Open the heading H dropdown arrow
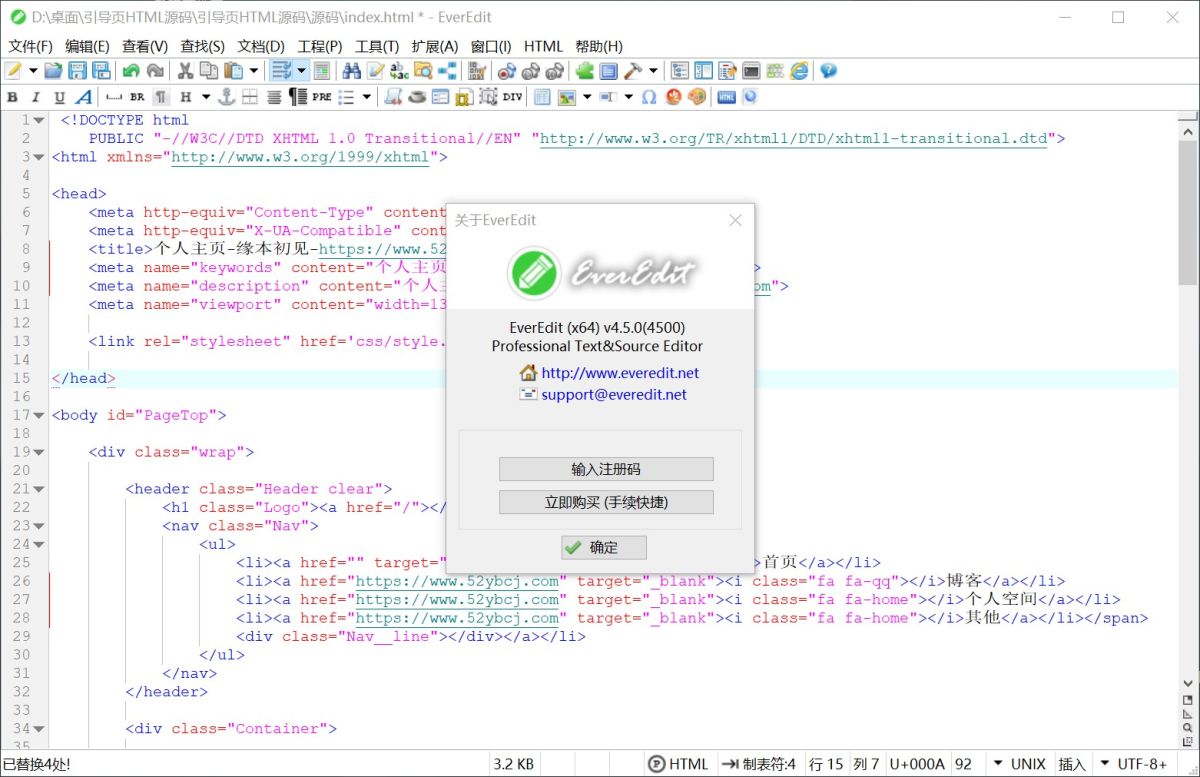This screenshot has height=777, width=1200. (x=206, y=97)
